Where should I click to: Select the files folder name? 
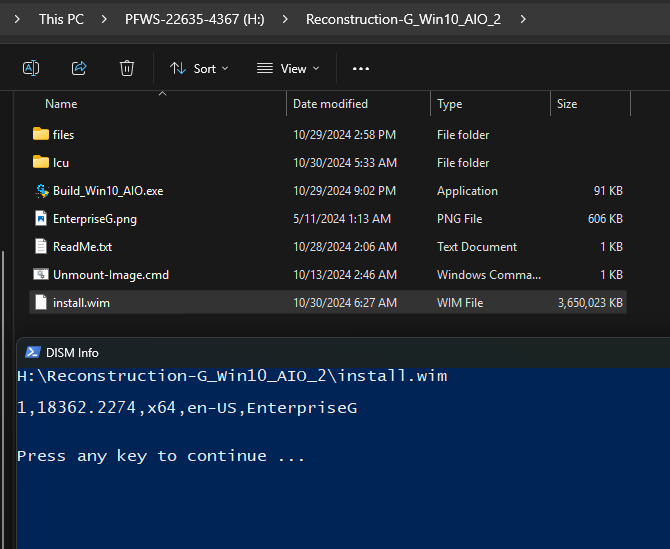[x=63, y=135]
